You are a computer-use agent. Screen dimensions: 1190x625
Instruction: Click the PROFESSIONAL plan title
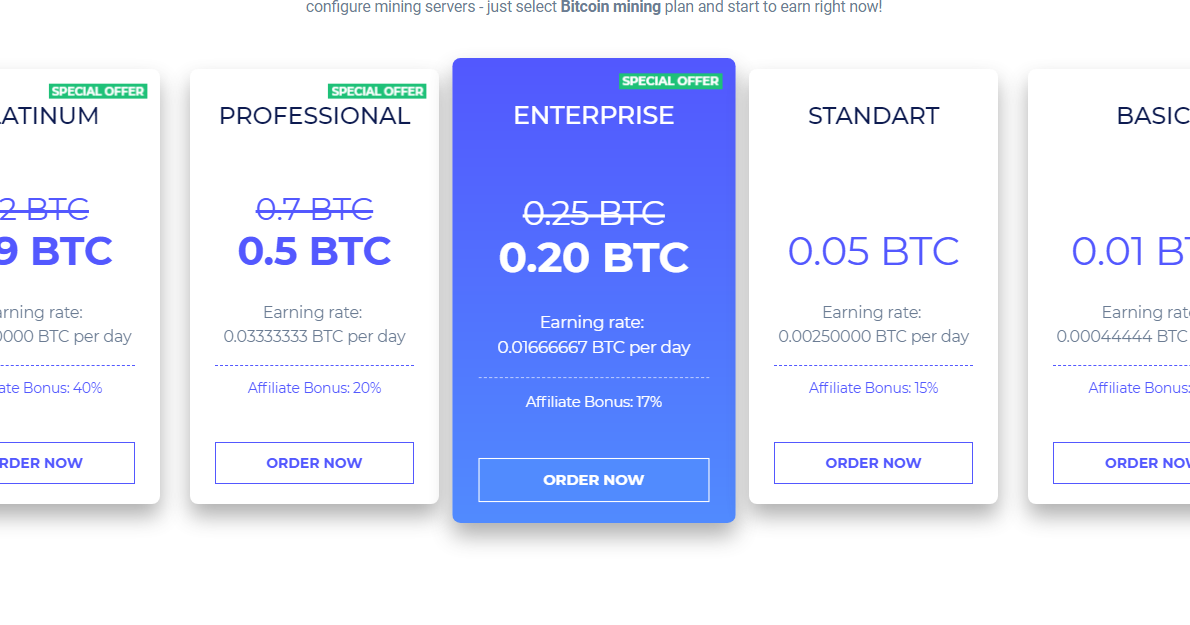(314, 115)
